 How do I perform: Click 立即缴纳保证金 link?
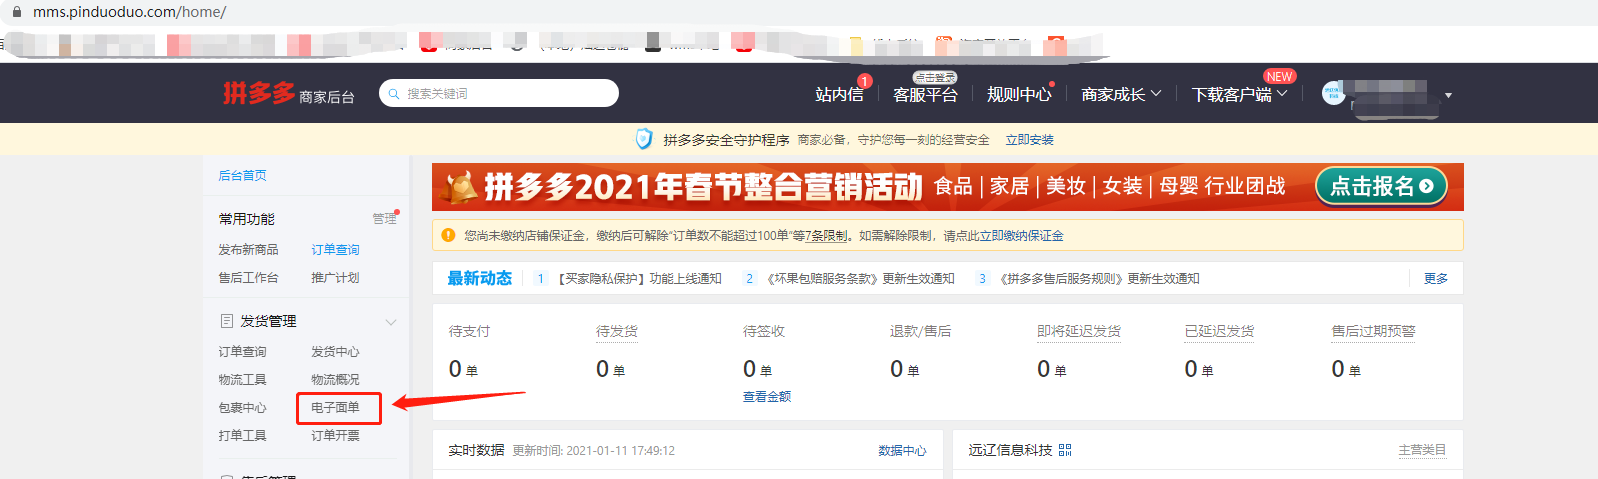1021,236
